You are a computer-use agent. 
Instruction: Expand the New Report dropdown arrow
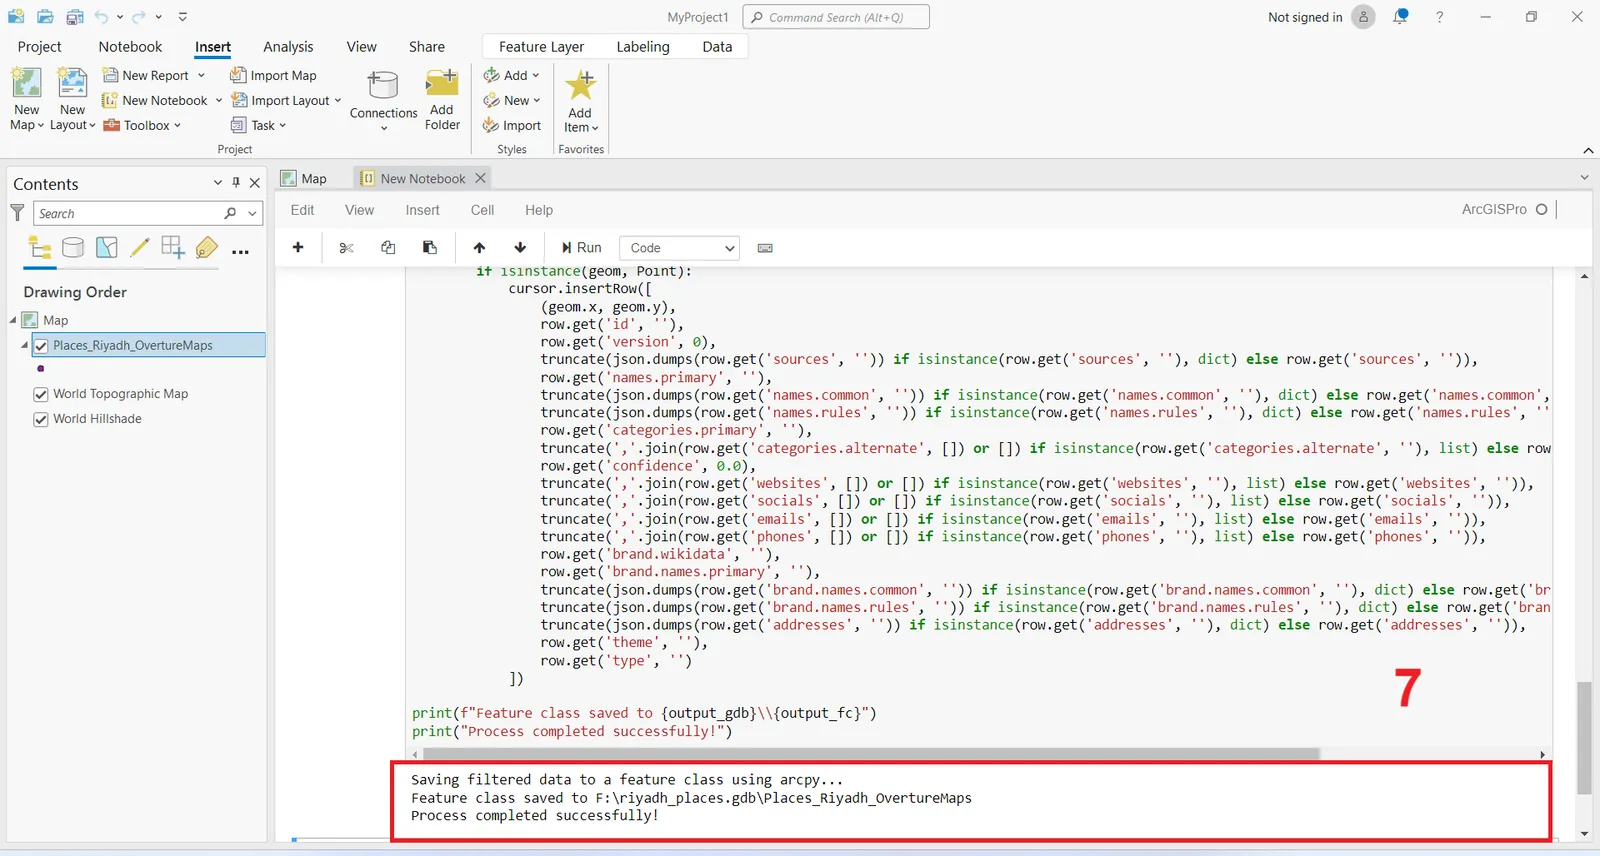pyautogui.click(x=201, y=75)
